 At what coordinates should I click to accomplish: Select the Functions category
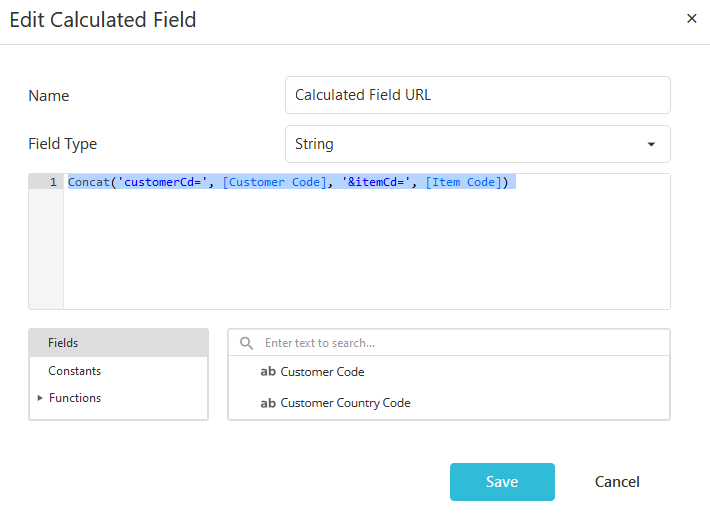point(75,398)
